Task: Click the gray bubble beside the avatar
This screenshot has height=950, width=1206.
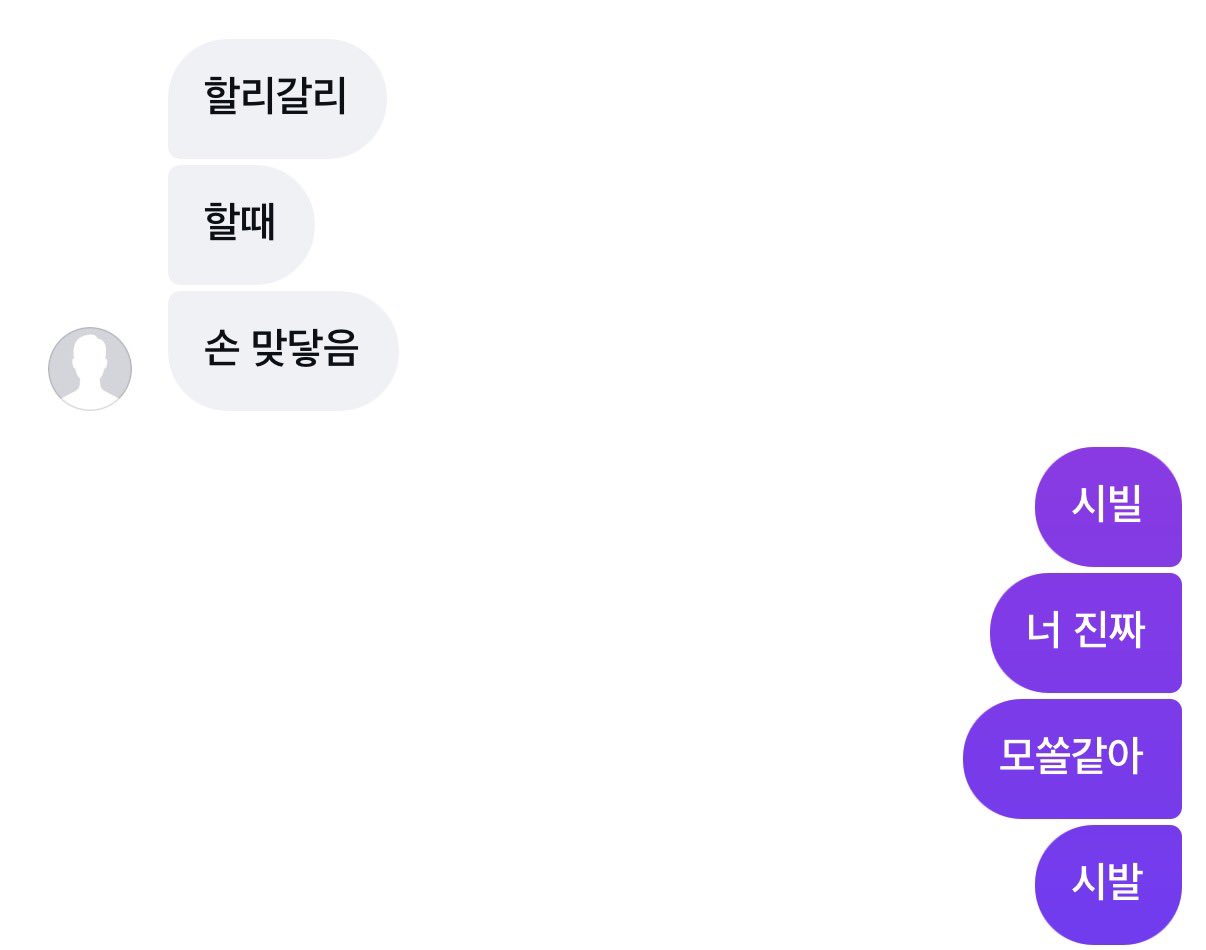Action: pyautogui.click(x=283, y=351)
